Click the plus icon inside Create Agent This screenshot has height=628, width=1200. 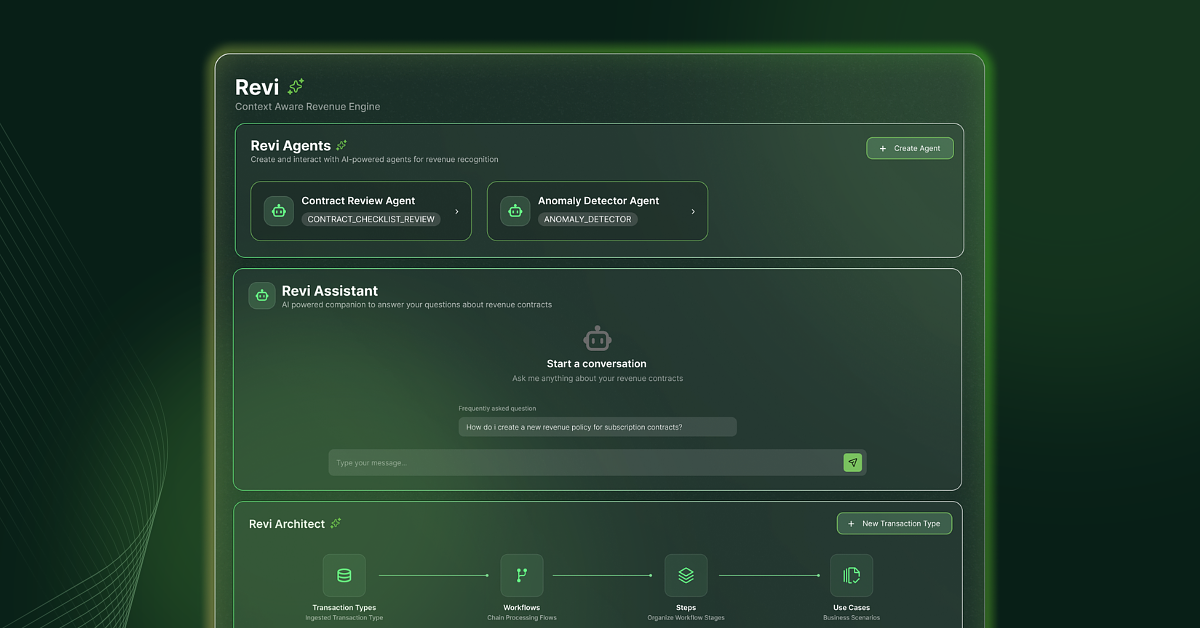(882, 147)
